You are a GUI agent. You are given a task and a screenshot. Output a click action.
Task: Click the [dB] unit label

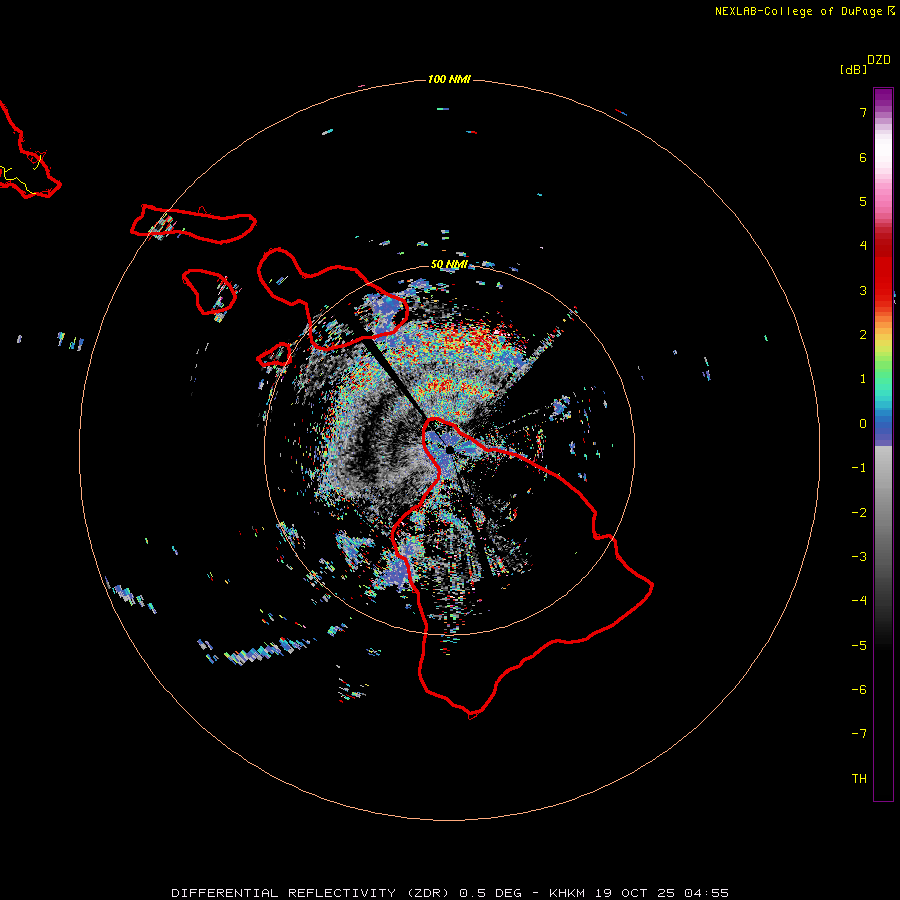coord(853,69)
